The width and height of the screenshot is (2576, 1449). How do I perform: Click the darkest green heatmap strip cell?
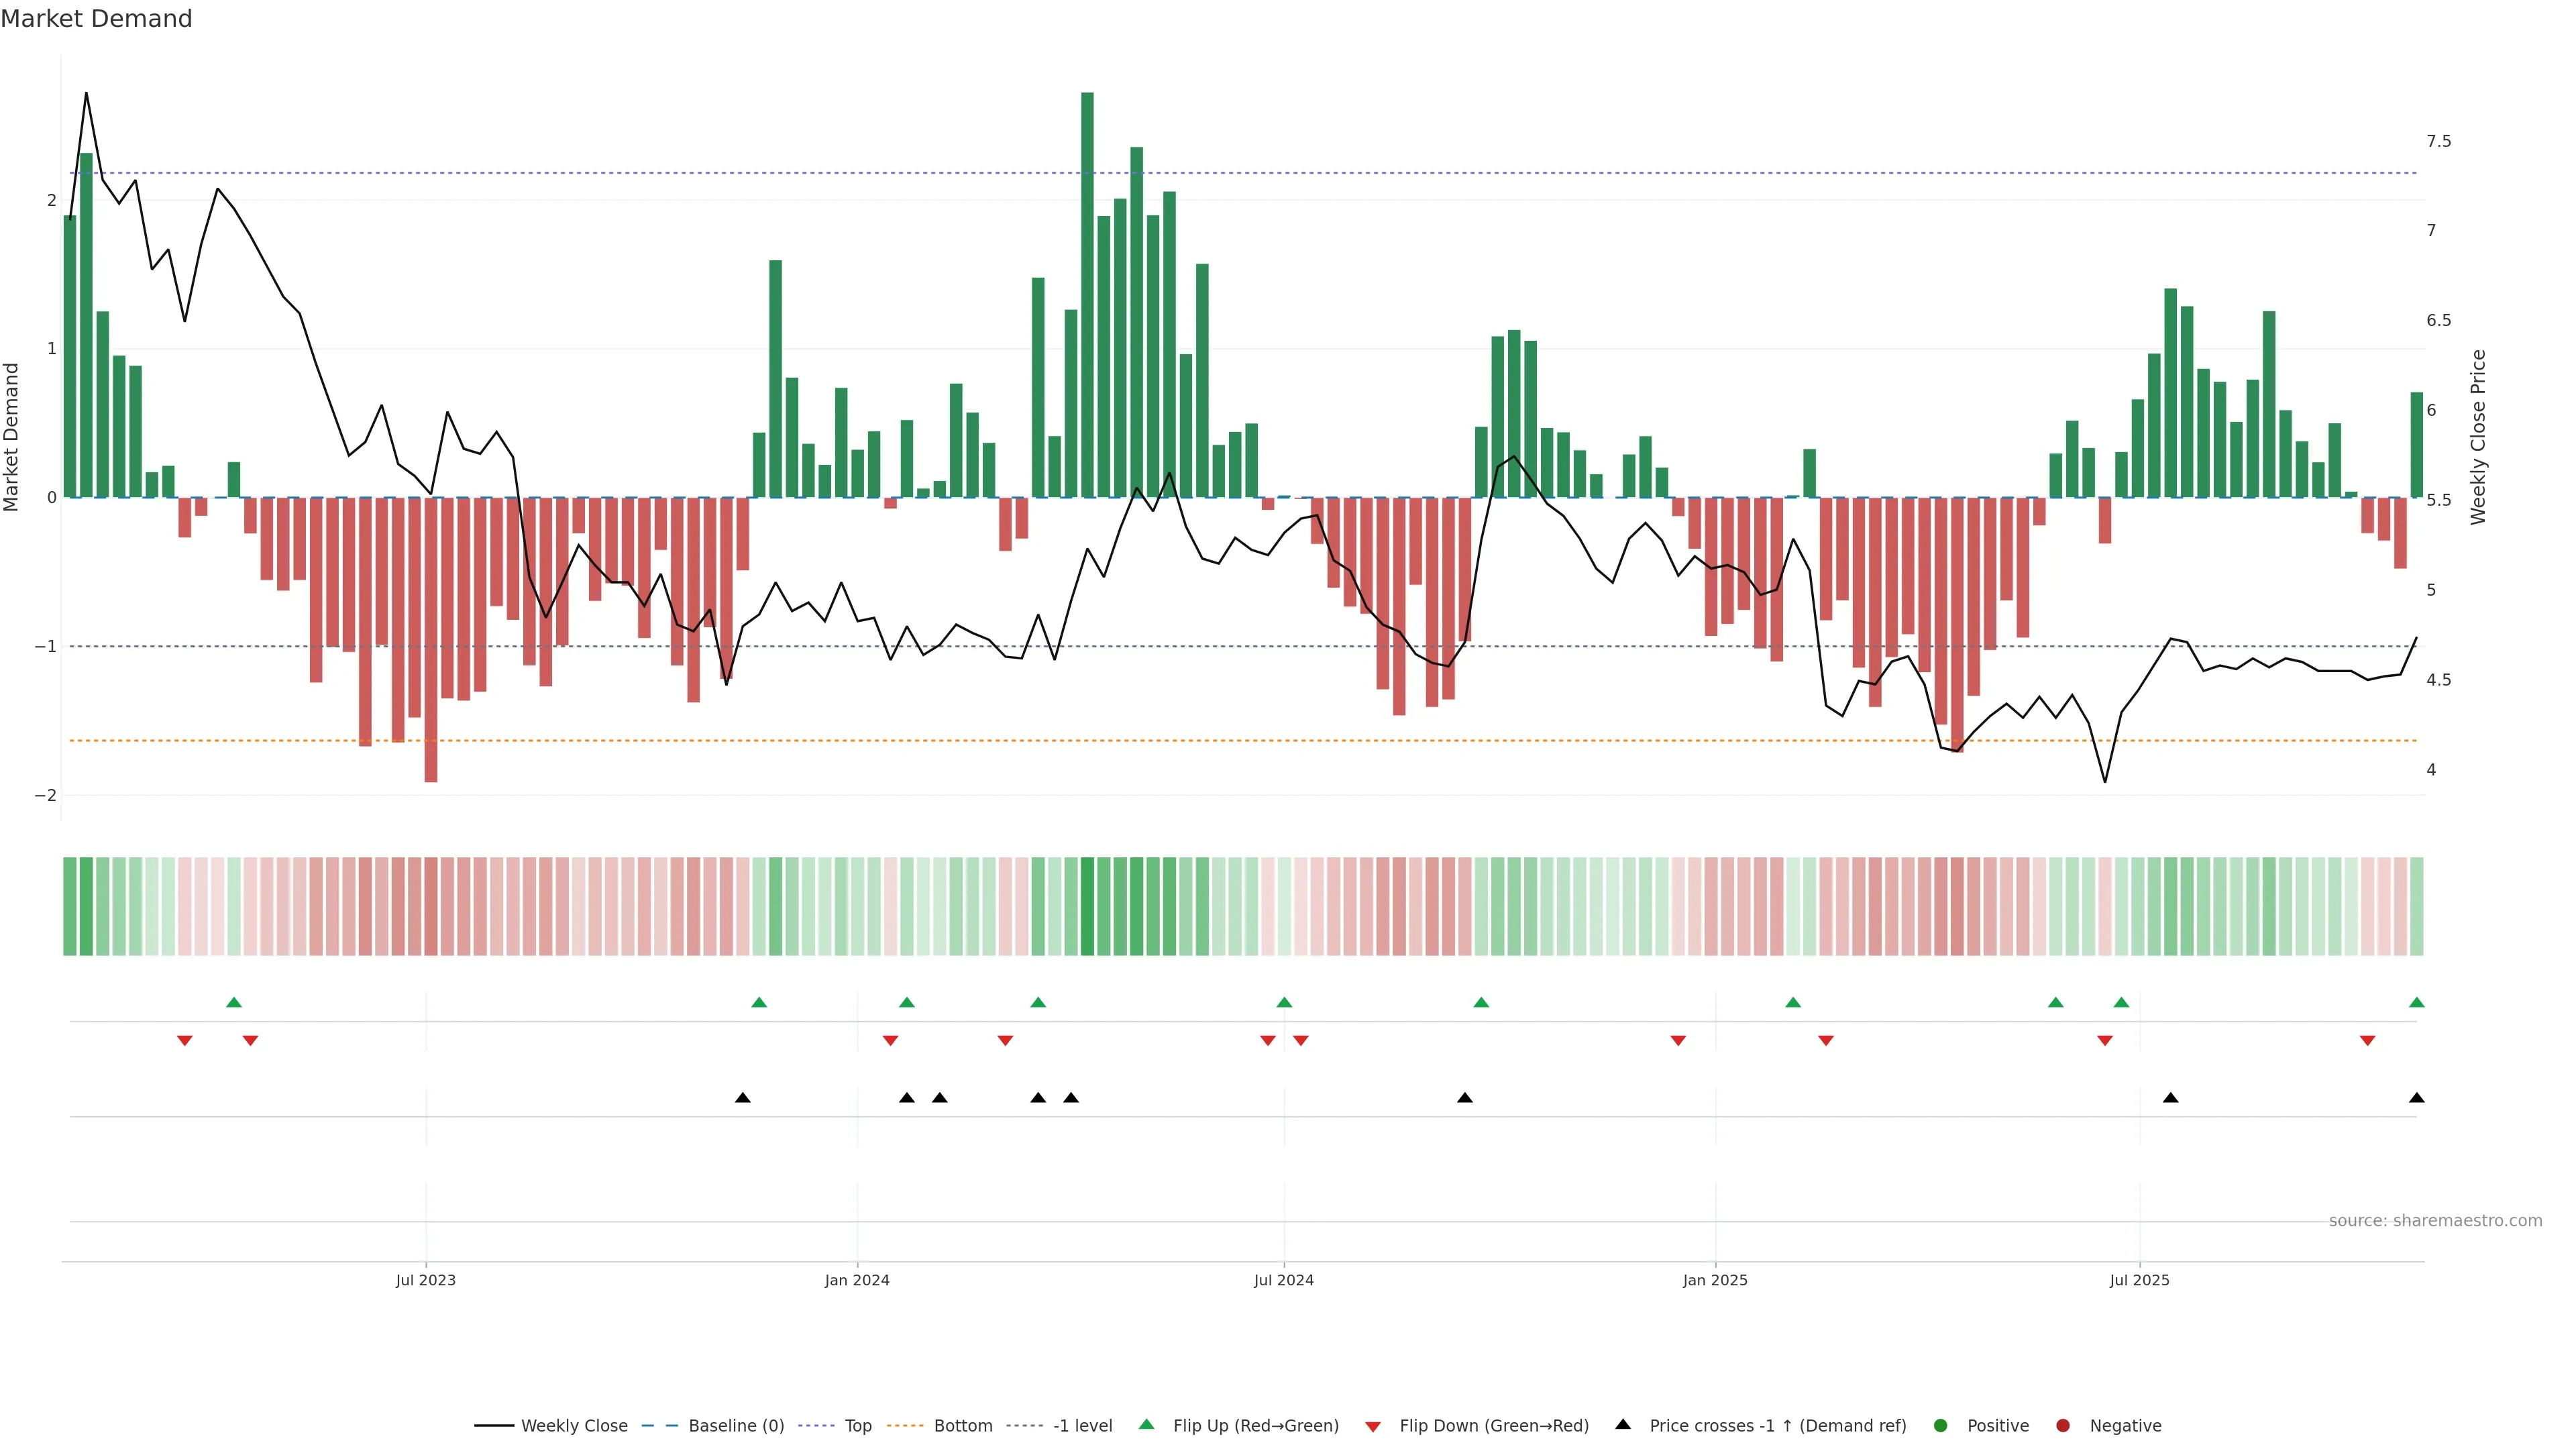point(1087,906)
